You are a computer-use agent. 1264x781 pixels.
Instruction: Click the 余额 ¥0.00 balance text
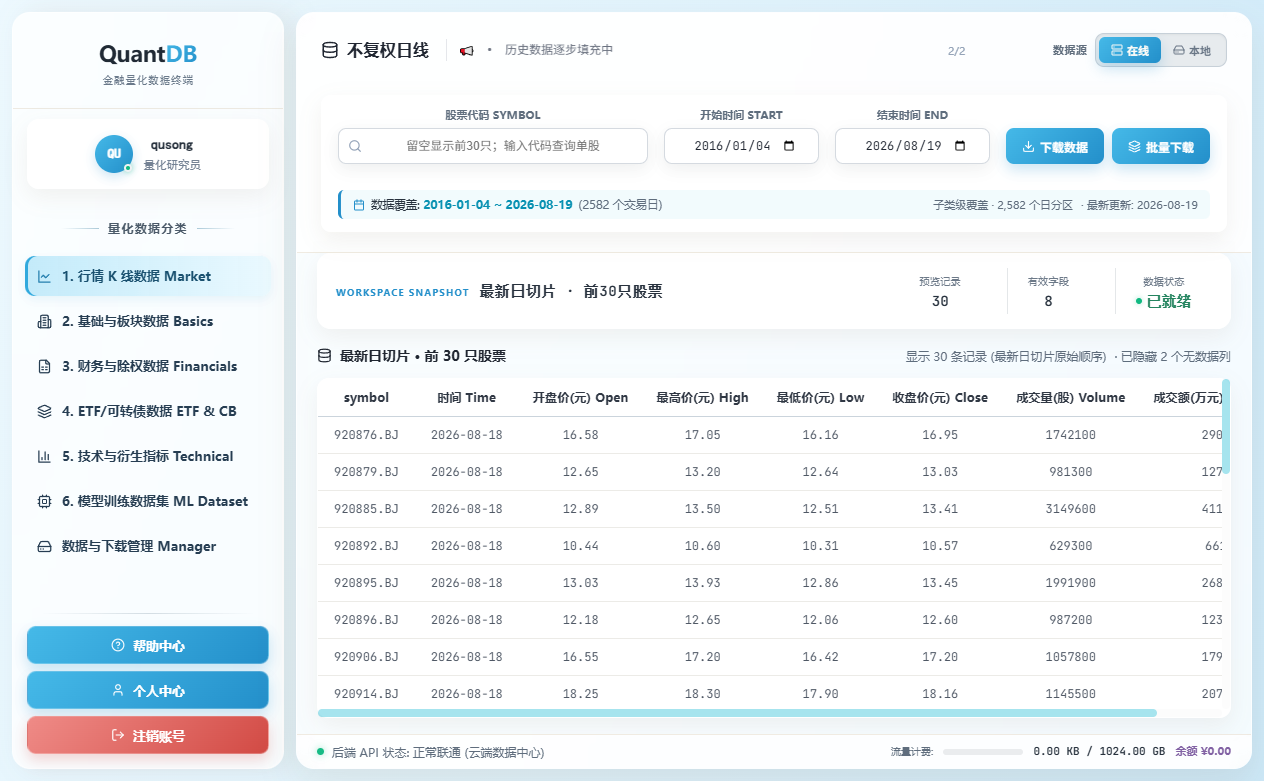coord(1203,751)
